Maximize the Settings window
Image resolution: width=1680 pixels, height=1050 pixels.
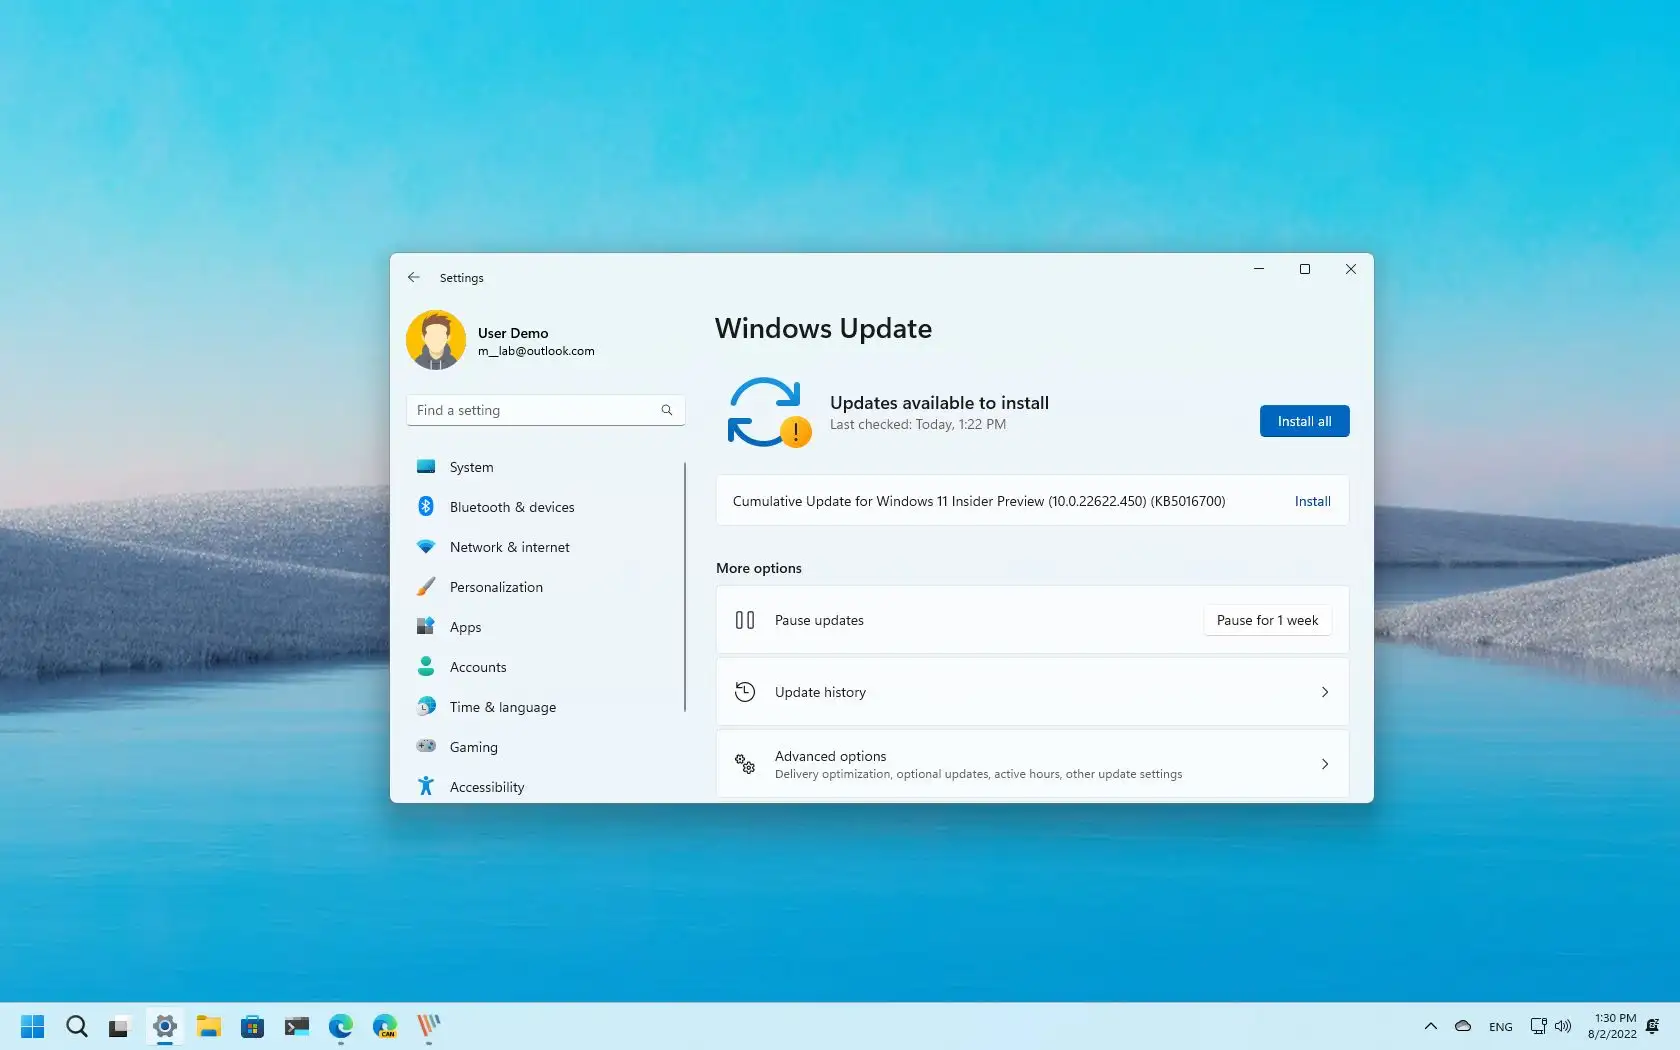[1305, 269]
